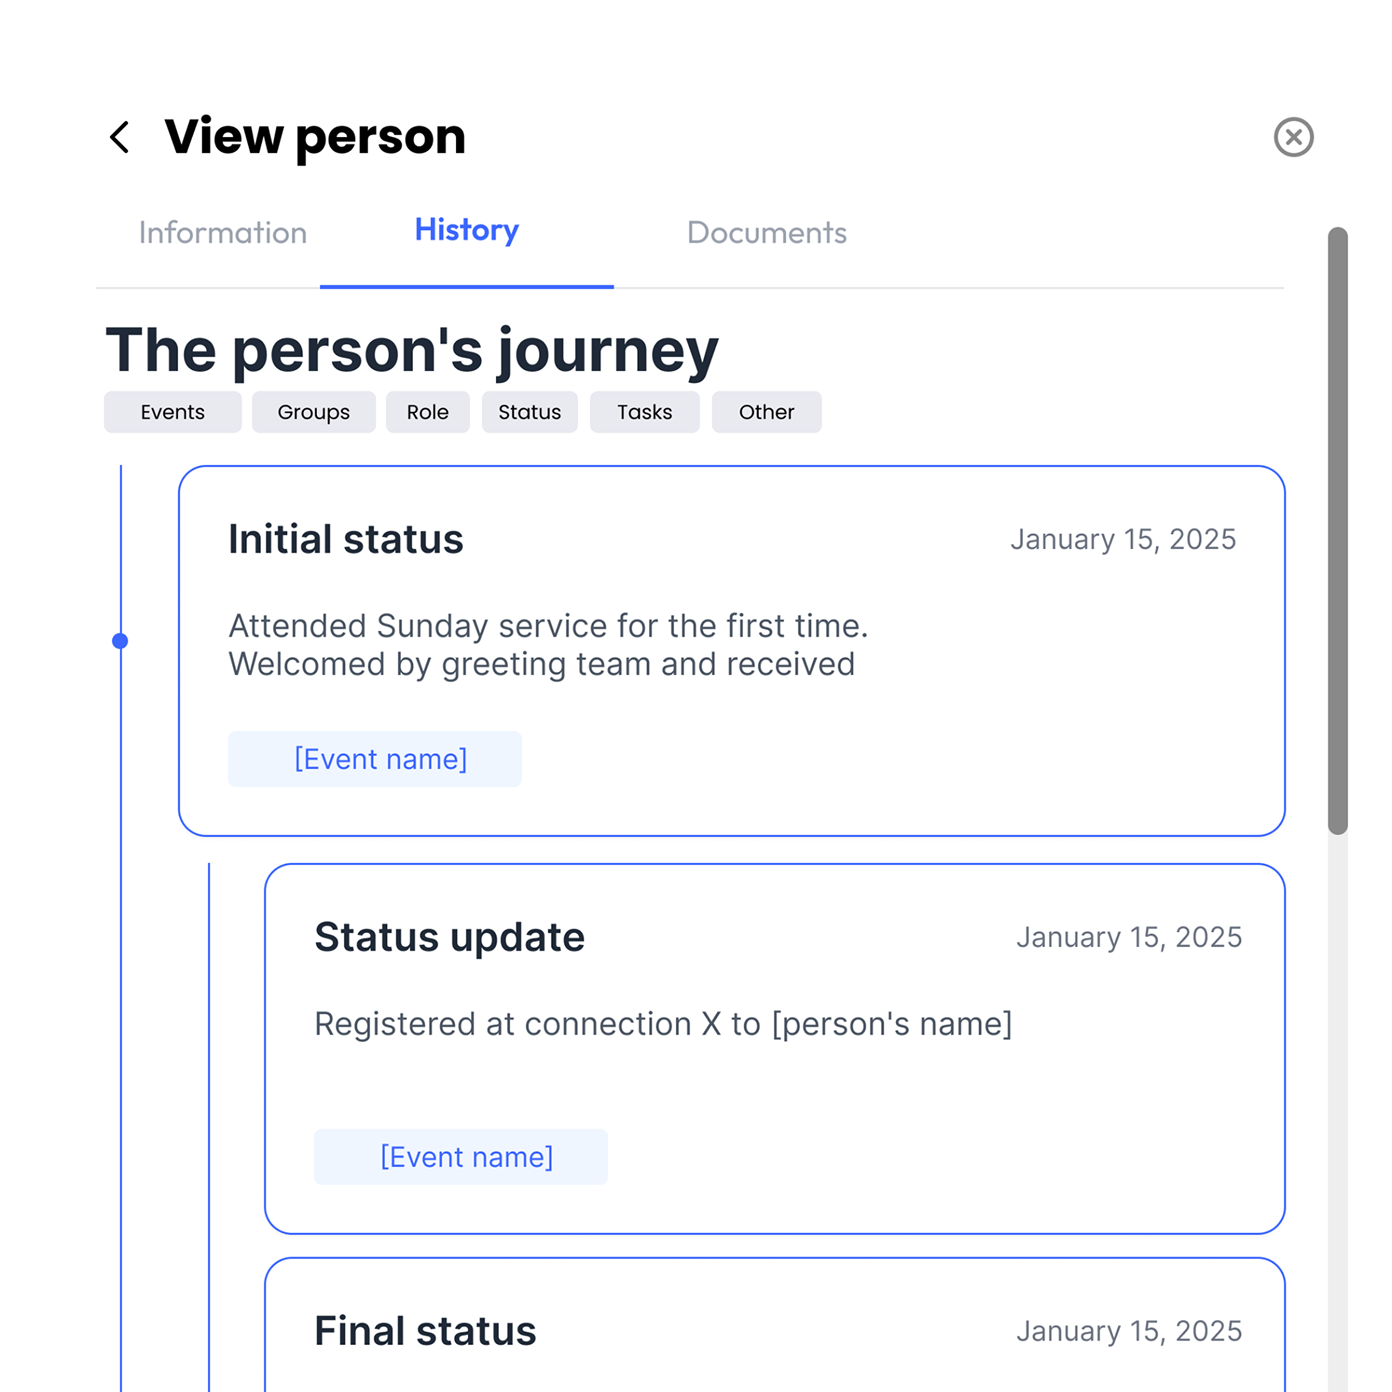Switch to the Information tab
The width and height of the screenshot is (1392, 1392).
(222, 233)
